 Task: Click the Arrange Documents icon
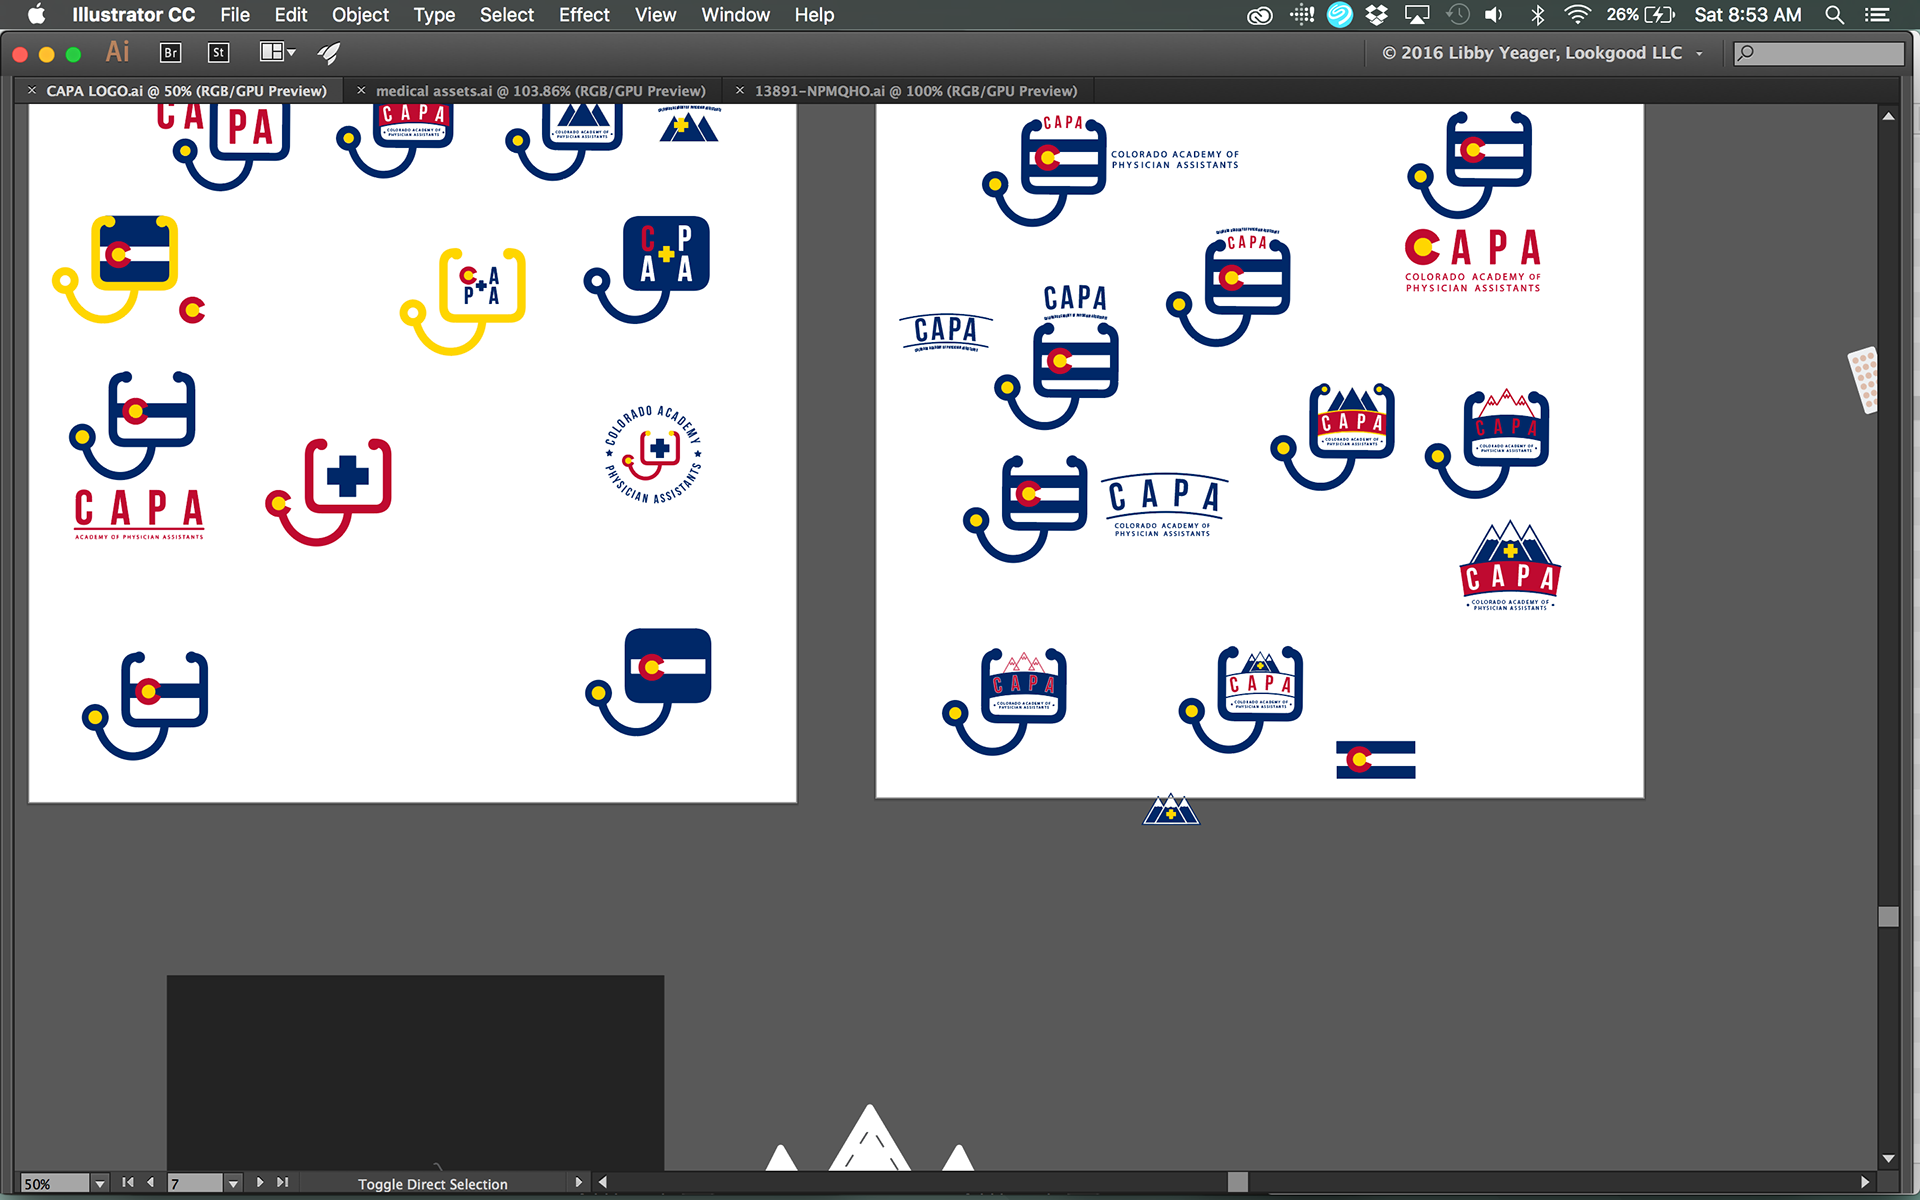point(271,52)
